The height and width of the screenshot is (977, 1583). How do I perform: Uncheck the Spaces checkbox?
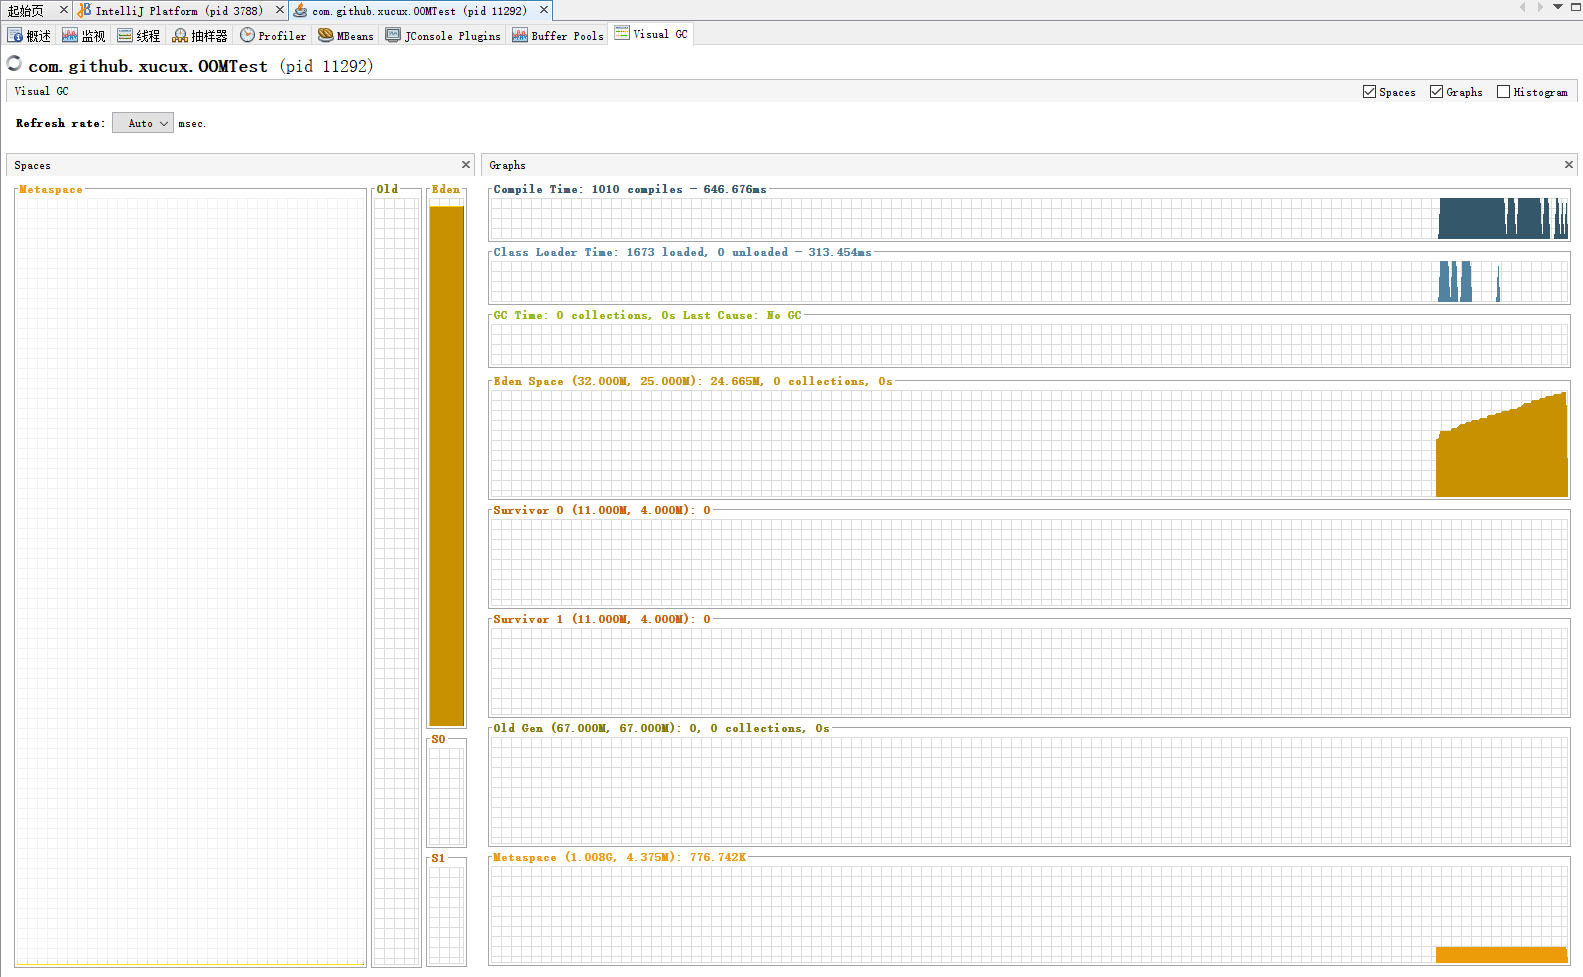(1369, 92)
